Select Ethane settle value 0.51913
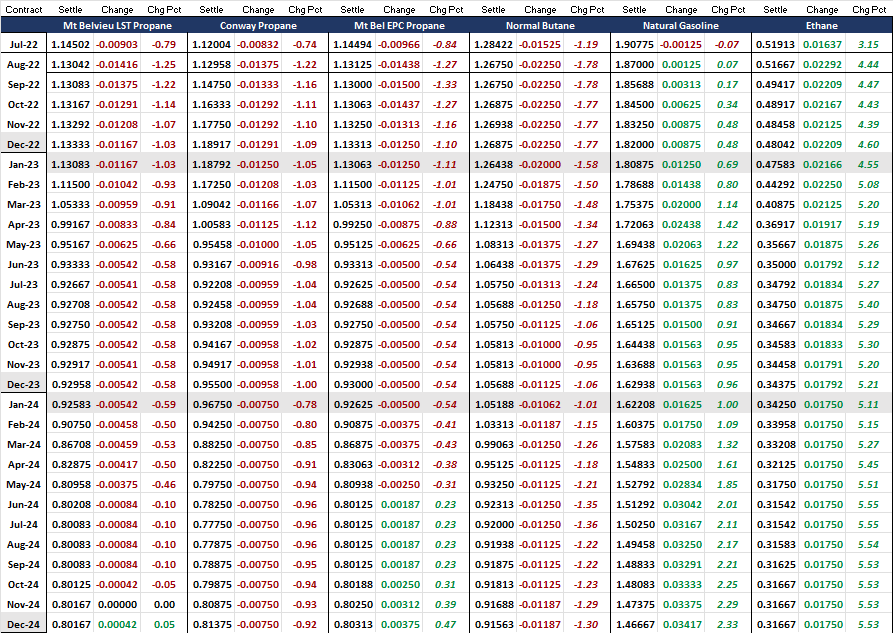The height and width of the screenshot is (633, 893). pos(775,44)
